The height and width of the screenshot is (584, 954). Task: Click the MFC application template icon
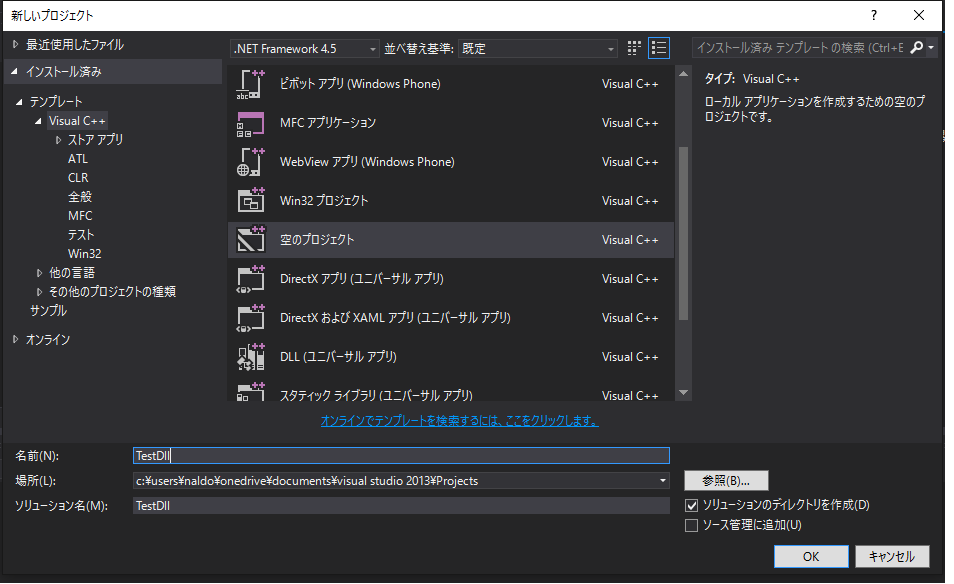[251, 123]
